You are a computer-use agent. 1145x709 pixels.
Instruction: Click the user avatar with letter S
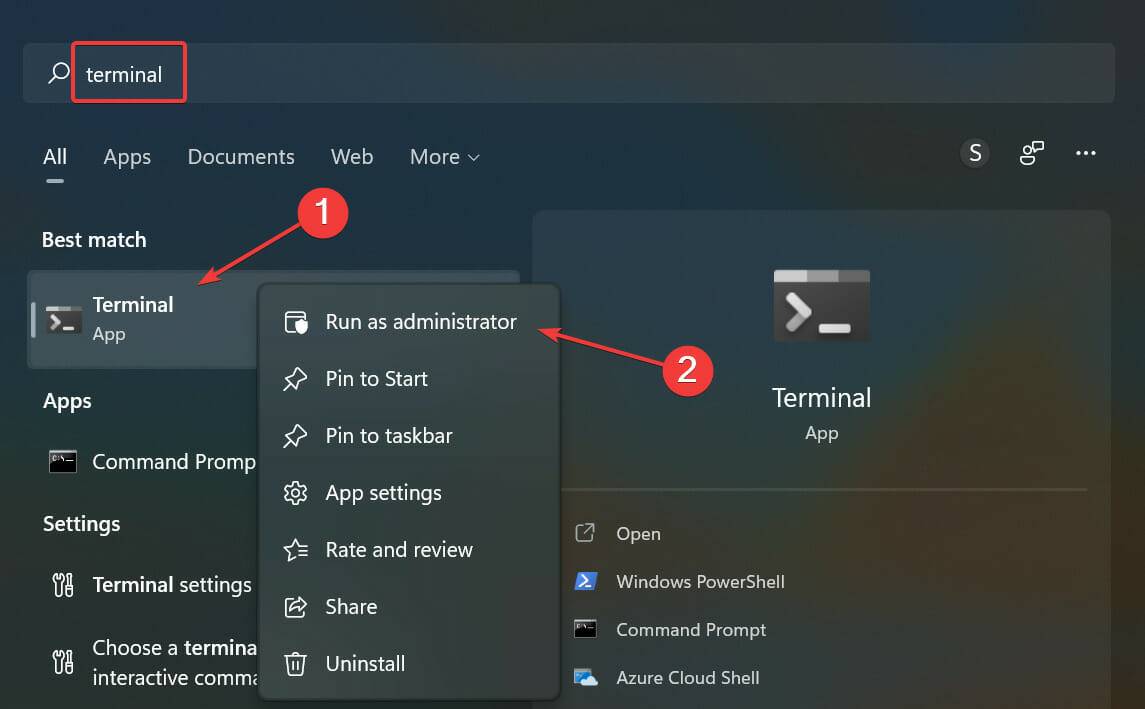pos(974,153)
